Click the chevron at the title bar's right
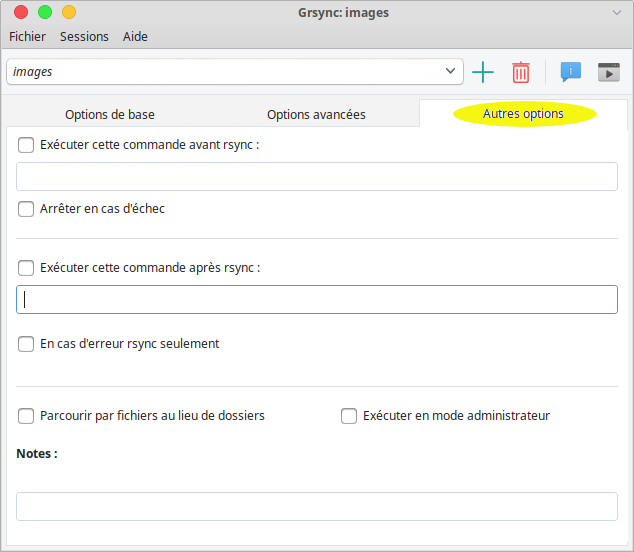The height and width of the screenshot is (552, 634). click(617, 12)
